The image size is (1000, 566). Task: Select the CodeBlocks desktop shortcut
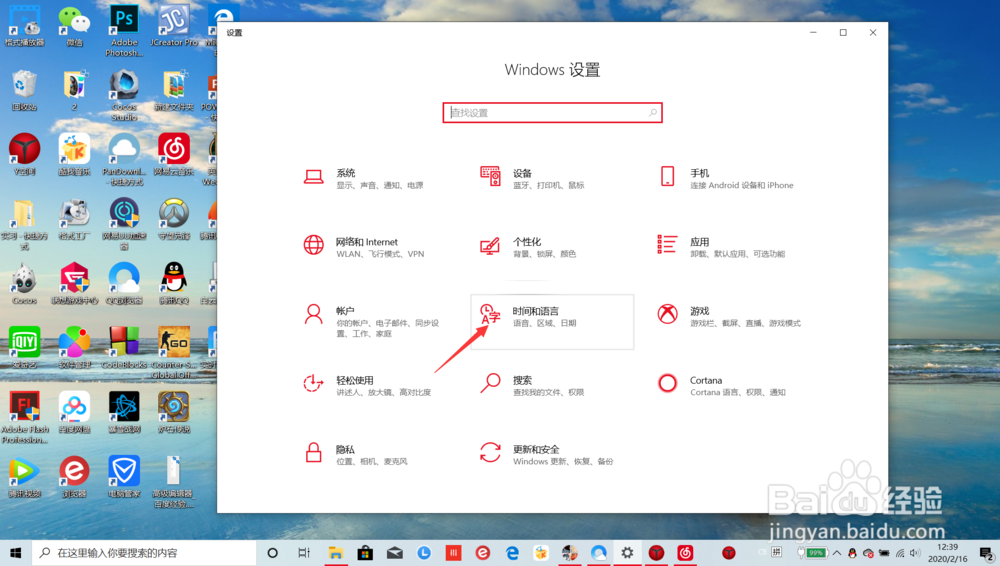pos(124,348)
